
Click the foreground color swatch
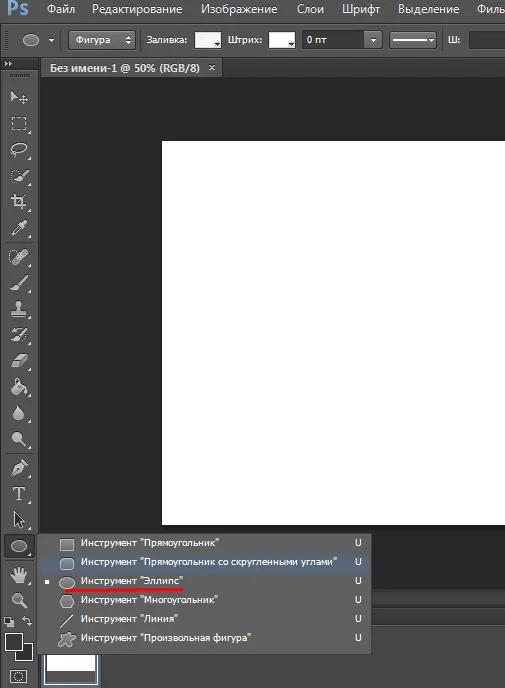(x=14, y=643)
